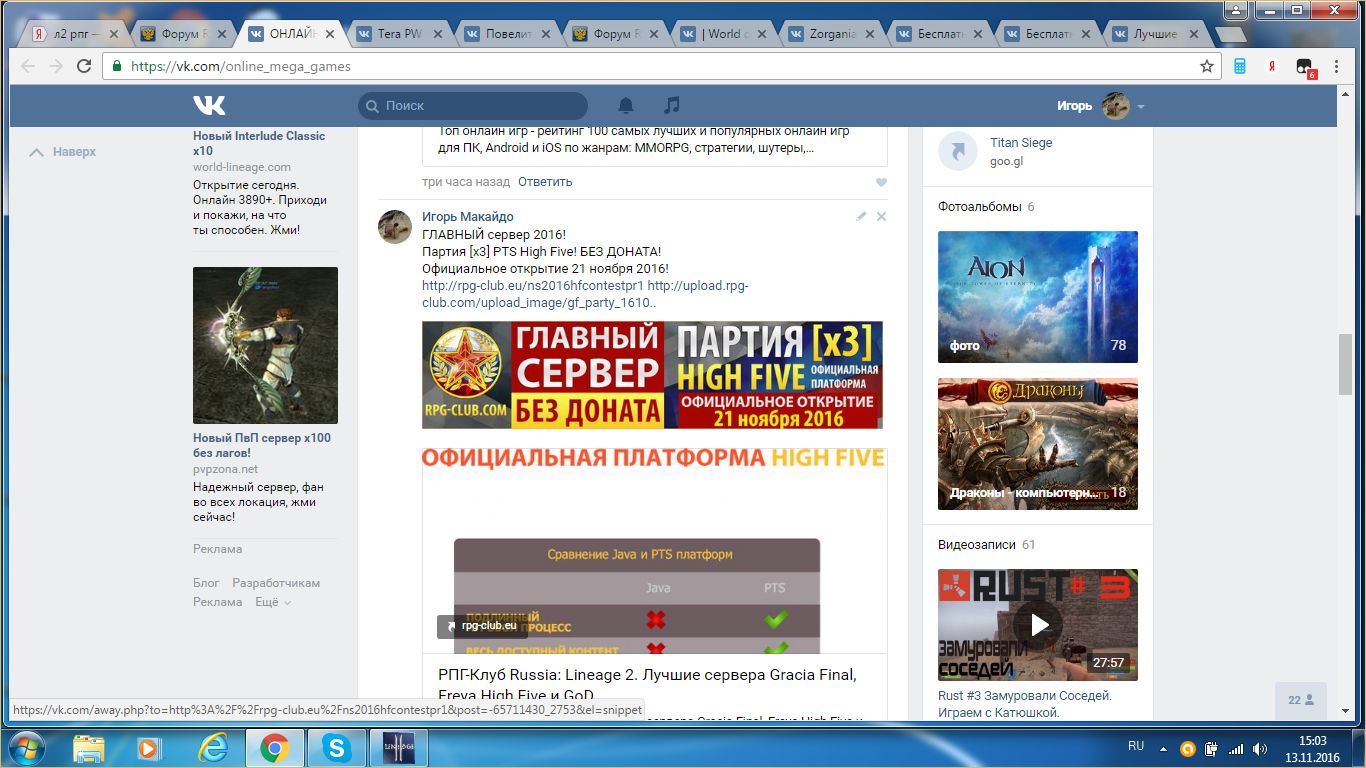Show hidden tray icons arrow
This screenshot has height=768, width=1366.
[1164, 748]
